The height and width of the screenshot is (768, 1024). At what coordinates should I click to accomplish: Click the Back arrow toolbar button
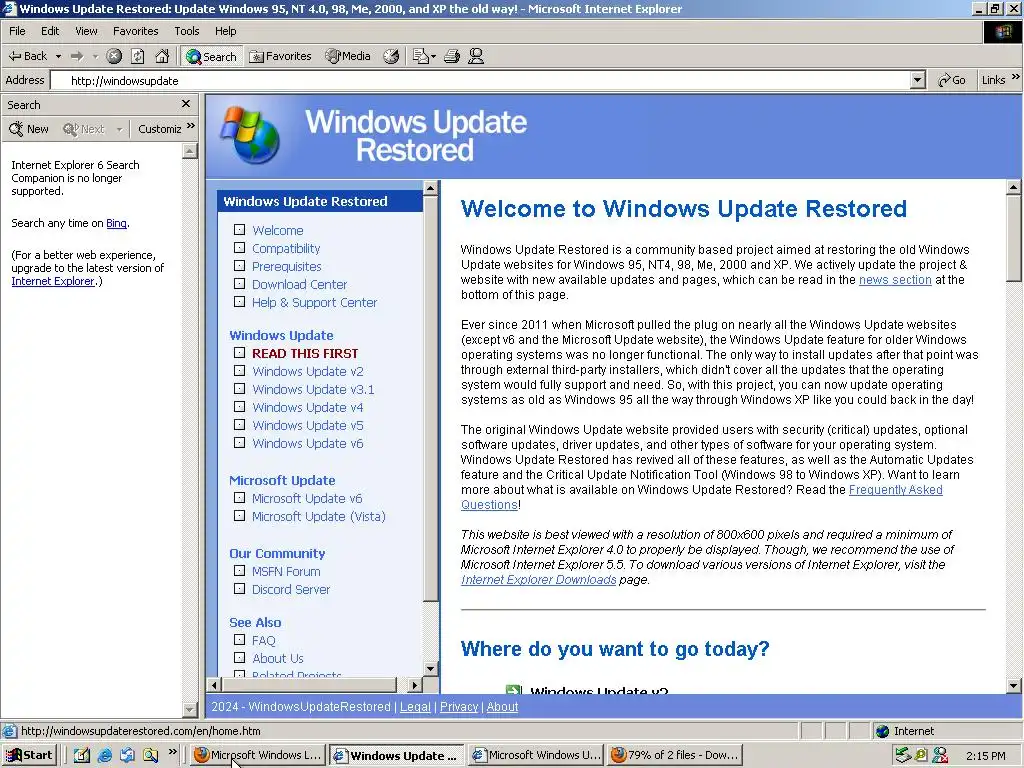click(27, 56)
